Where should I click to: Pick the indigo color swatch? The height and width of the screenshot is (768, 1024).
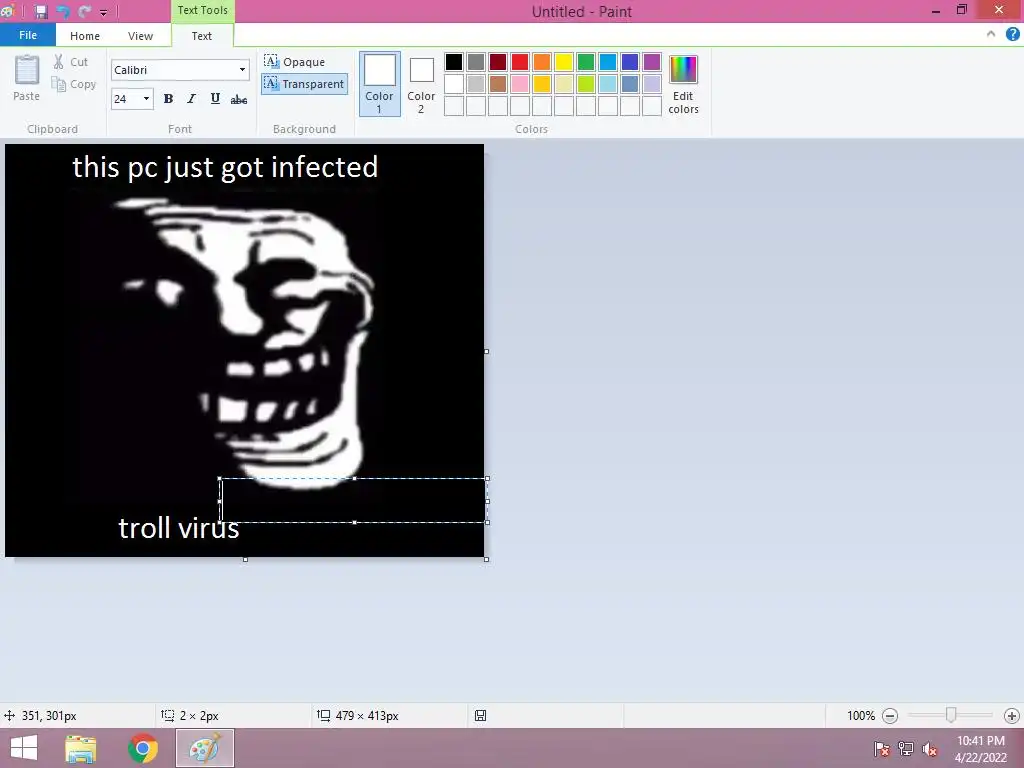click(x=630, y=62)
